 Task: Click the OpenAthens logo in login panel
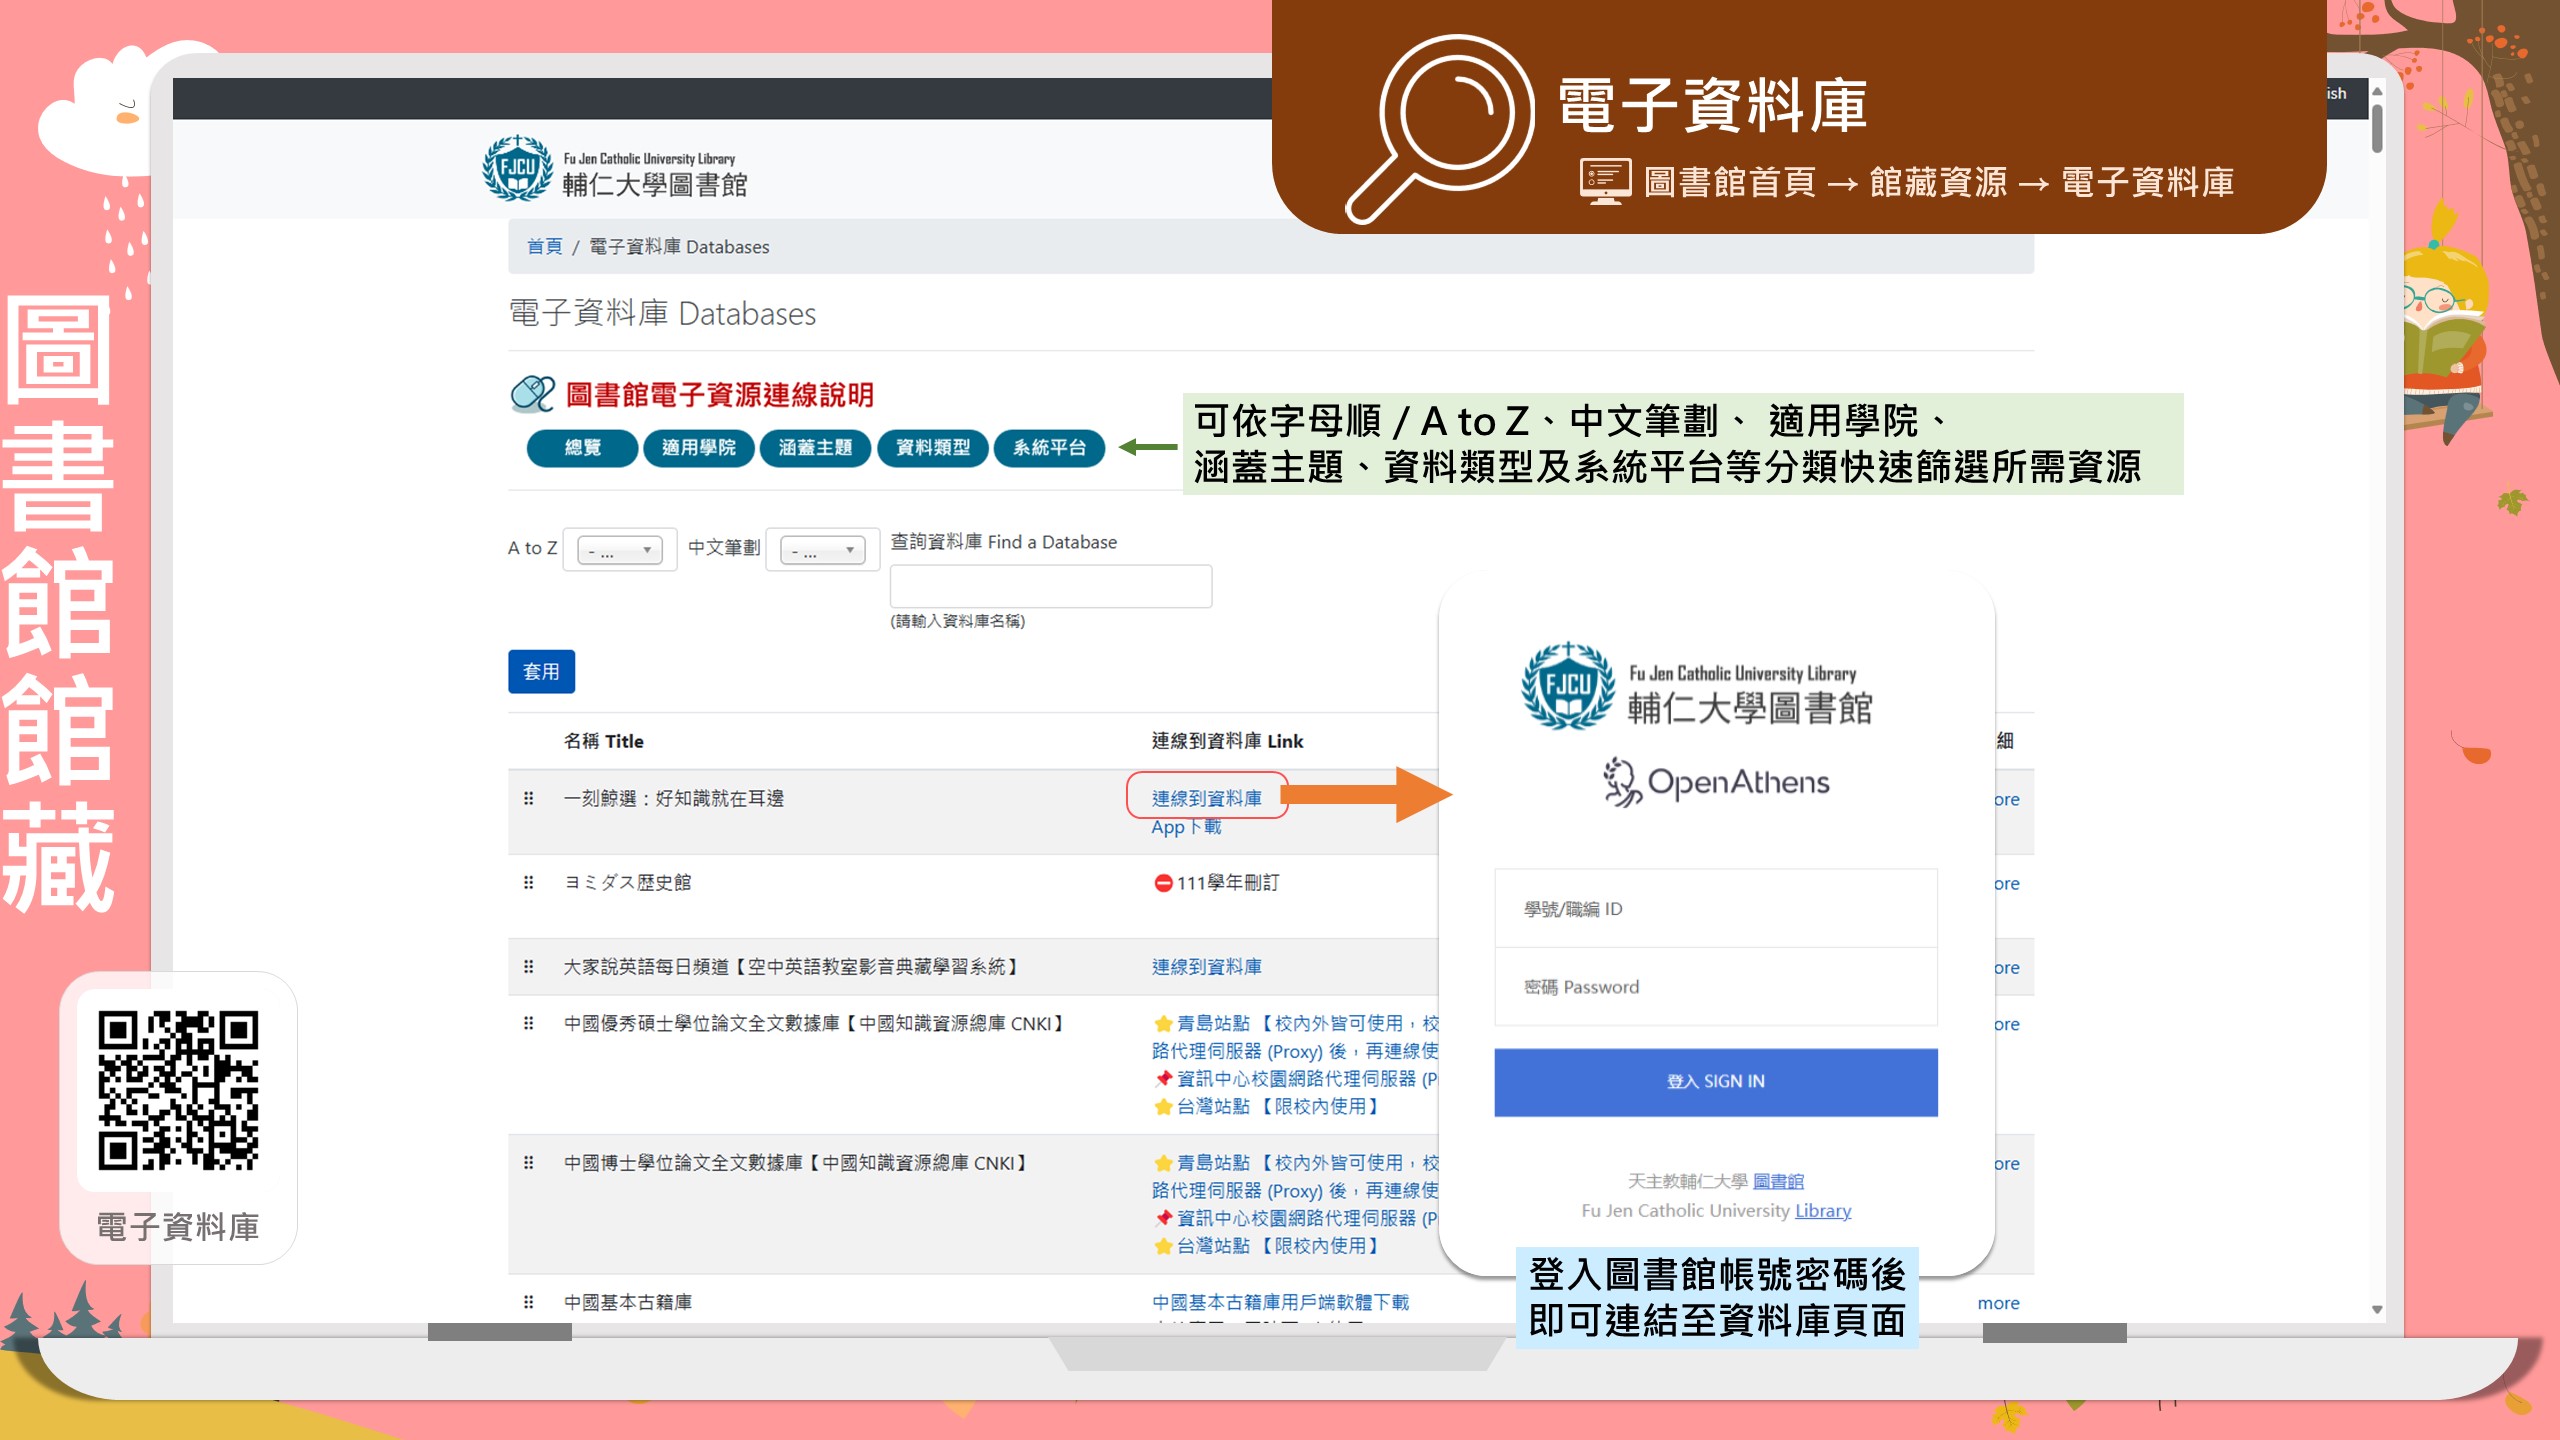[x=1716, y=782]
